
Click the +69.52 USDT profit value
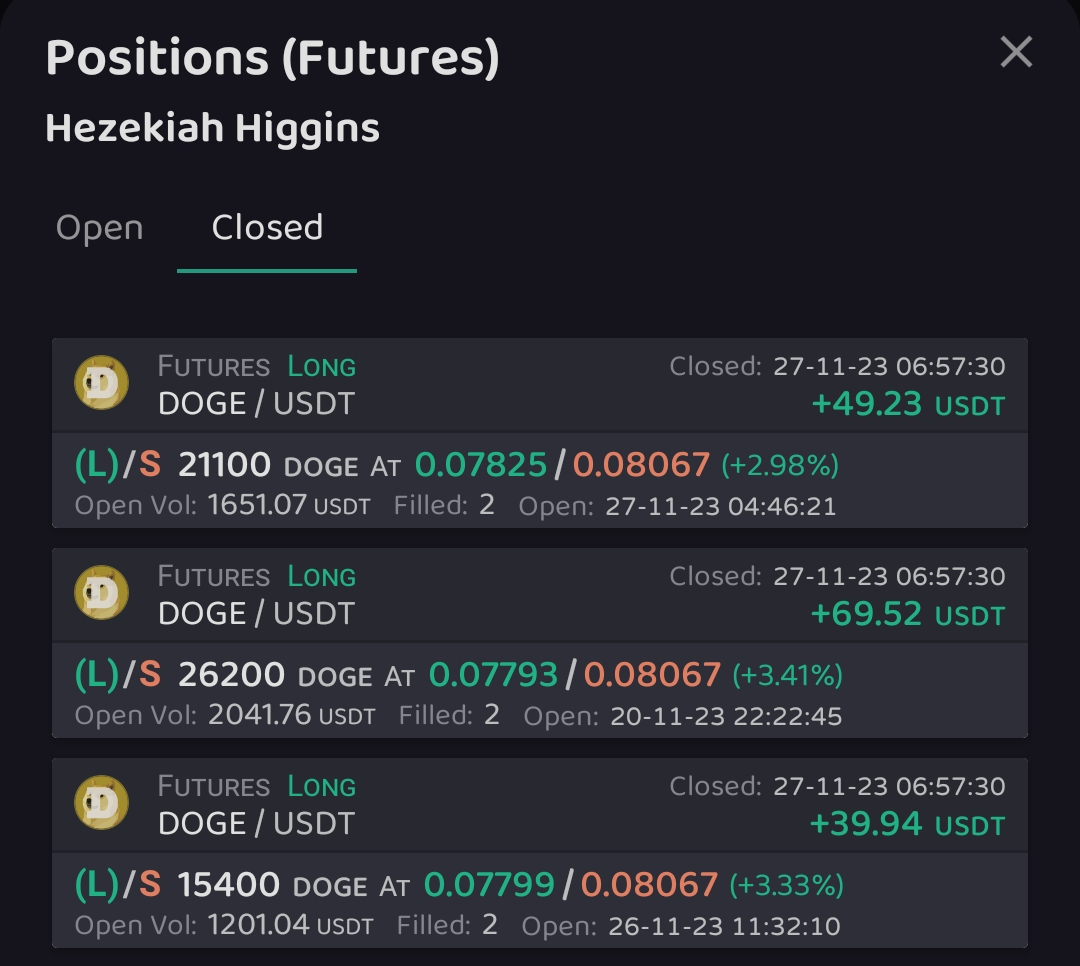[907, 614]
